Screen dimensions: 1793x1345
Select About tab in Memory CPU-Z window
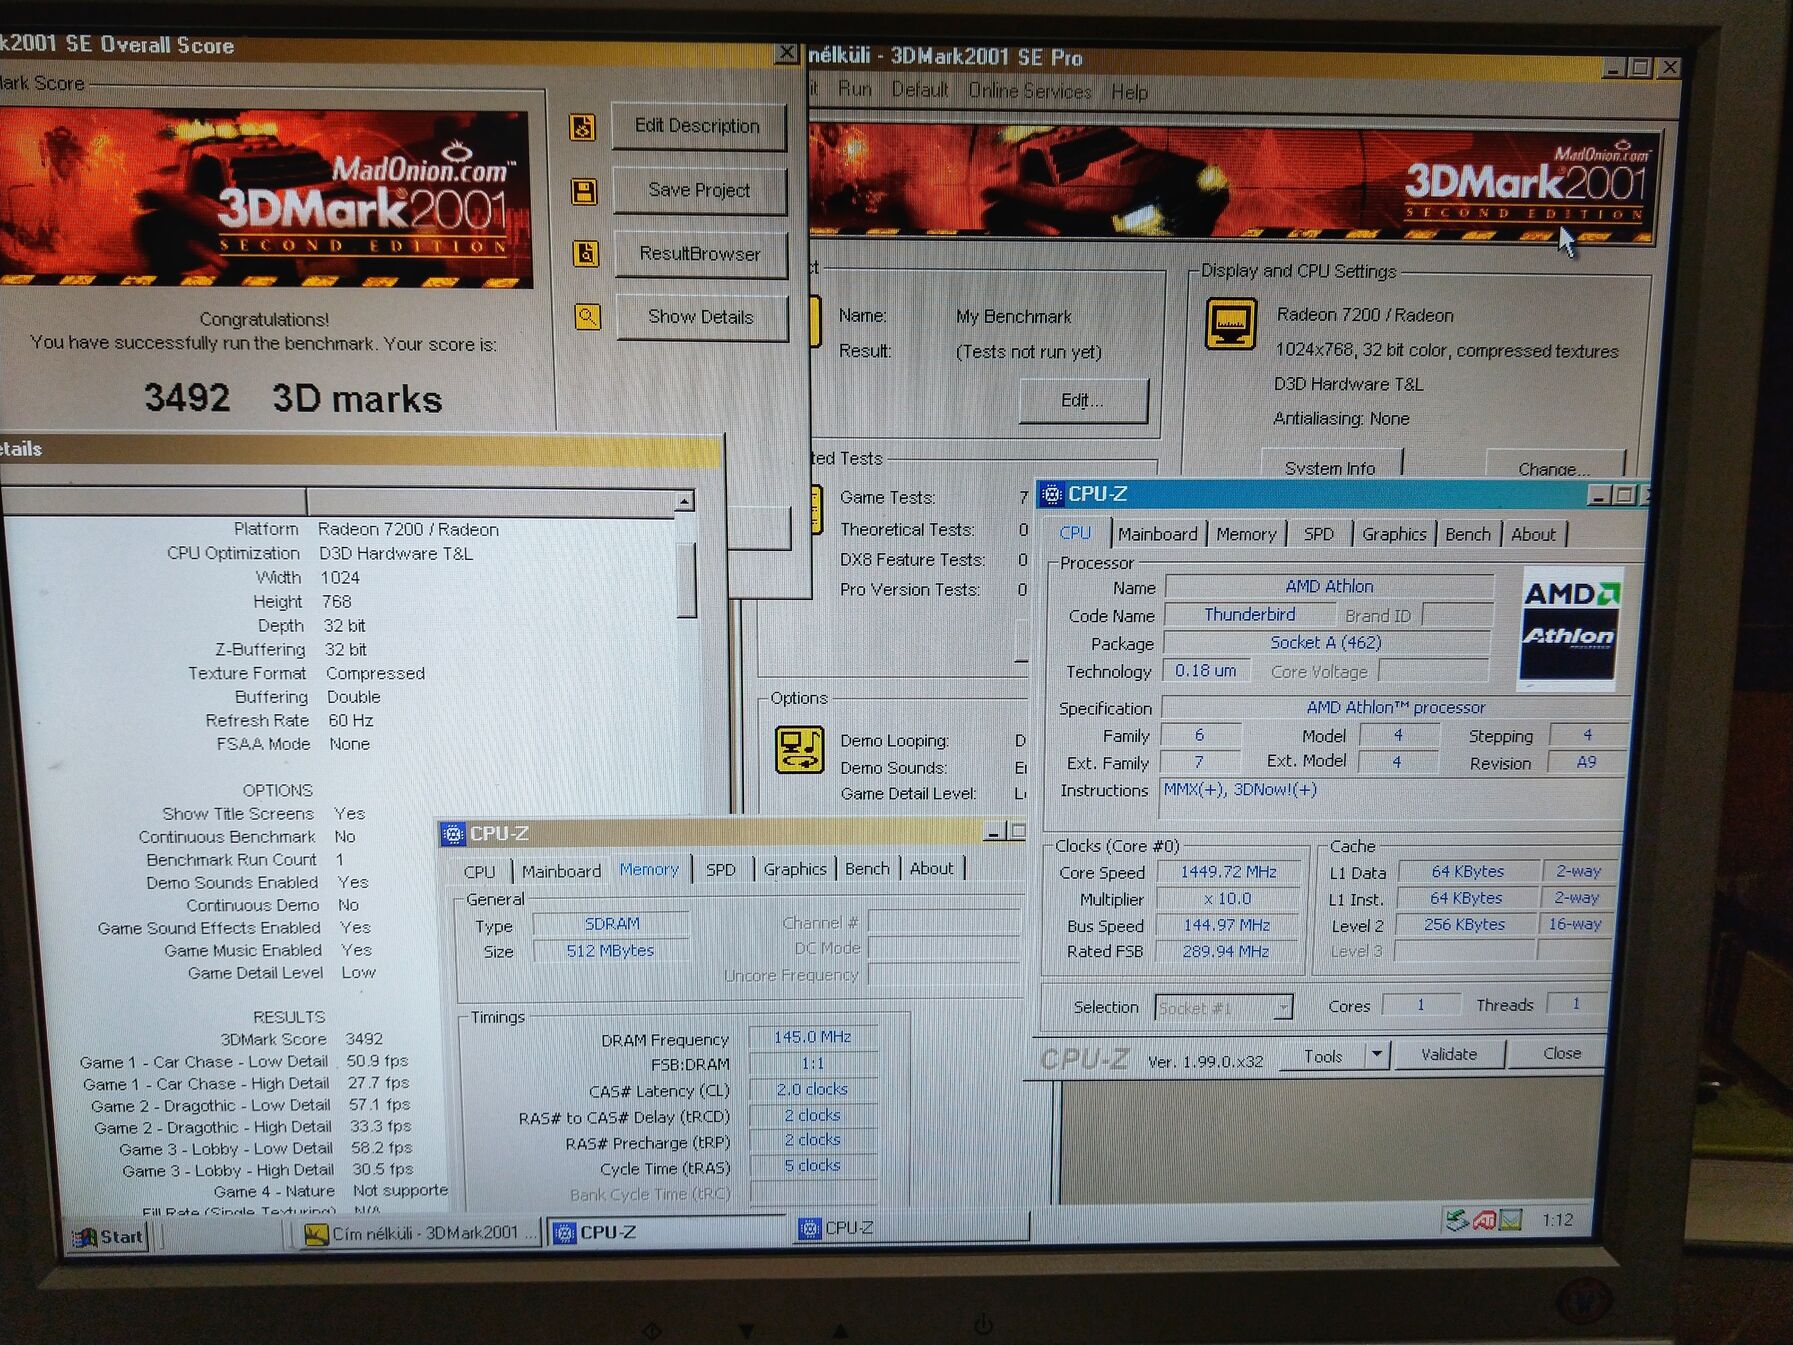pos(931,868)
